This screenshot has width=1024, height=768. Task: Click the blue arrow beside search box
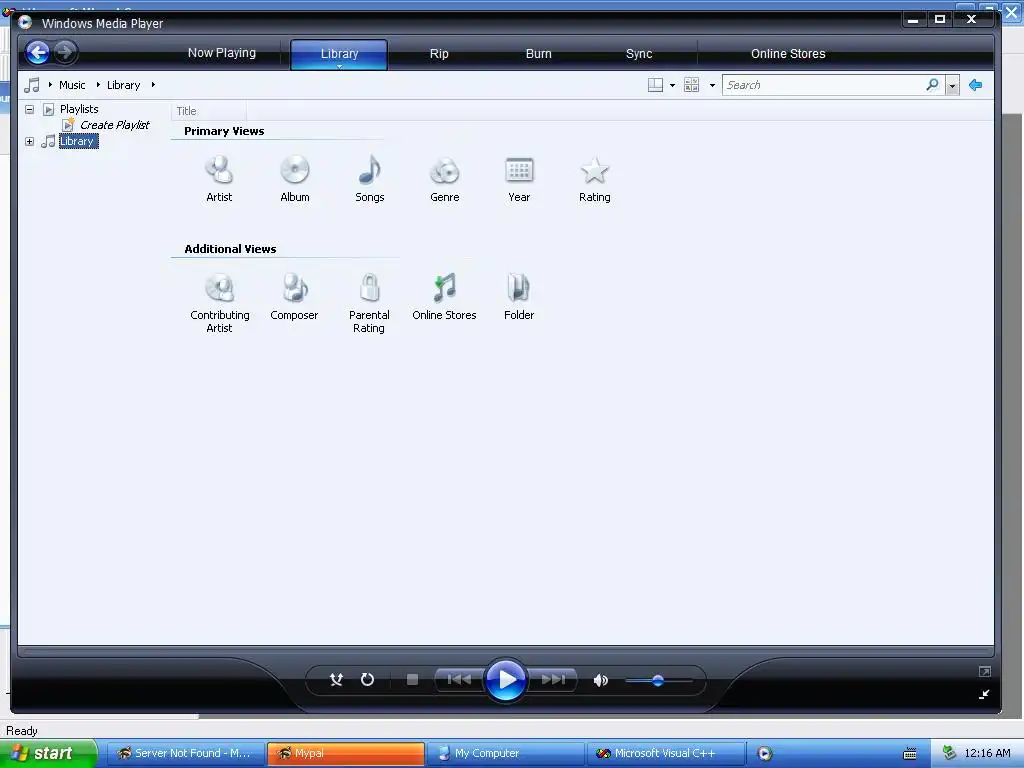coord(976,85)
